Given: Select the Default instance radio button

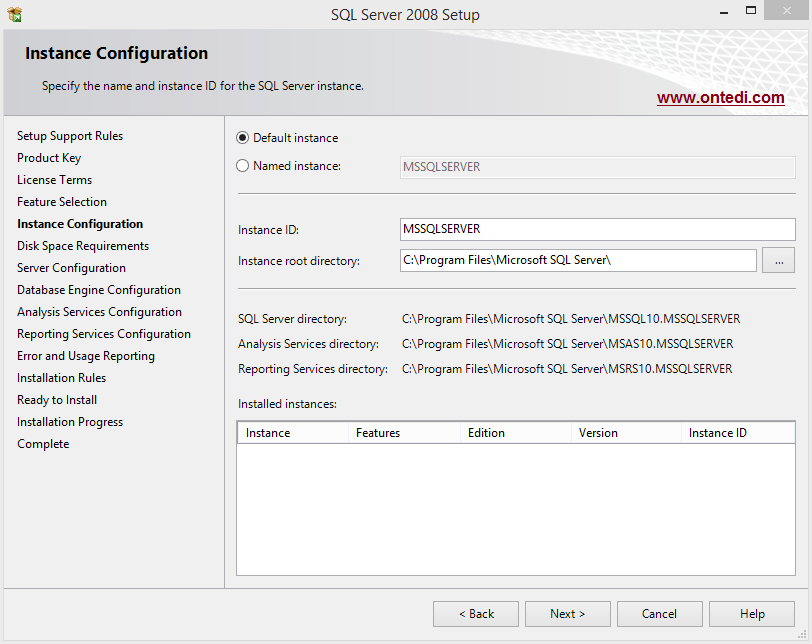Looking at the screenshot, I should (x=242, y=138).
